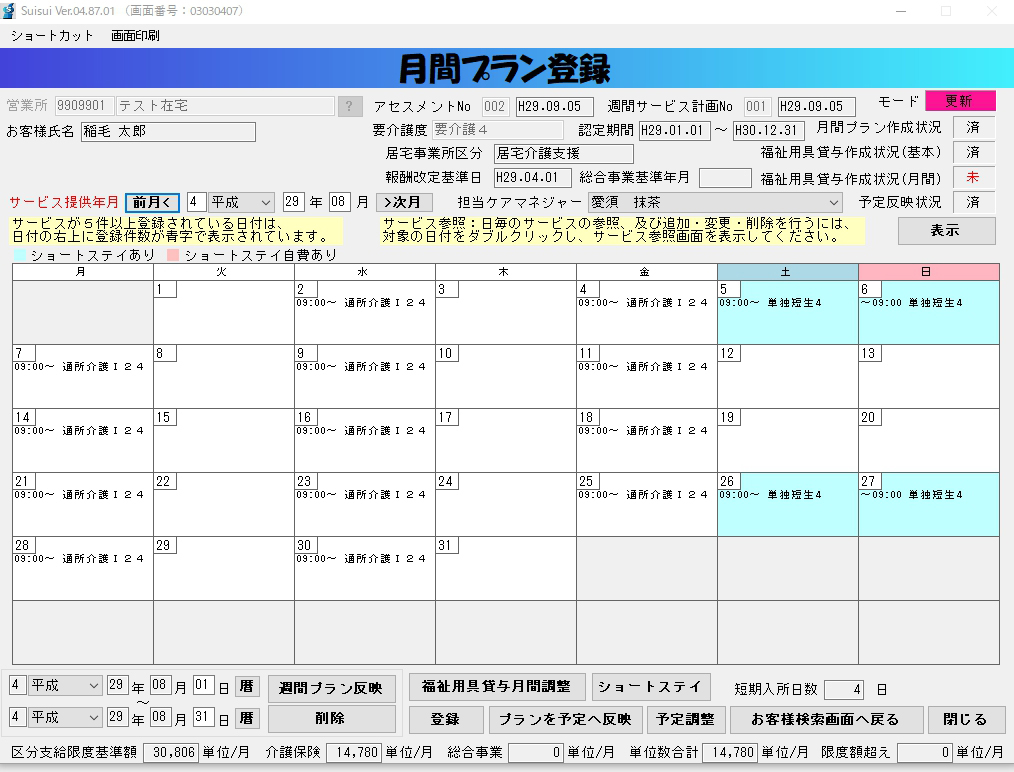Go to previous month with 前月< button
The height and width of the screenshot is (772, 1014).
click(152, 202)
